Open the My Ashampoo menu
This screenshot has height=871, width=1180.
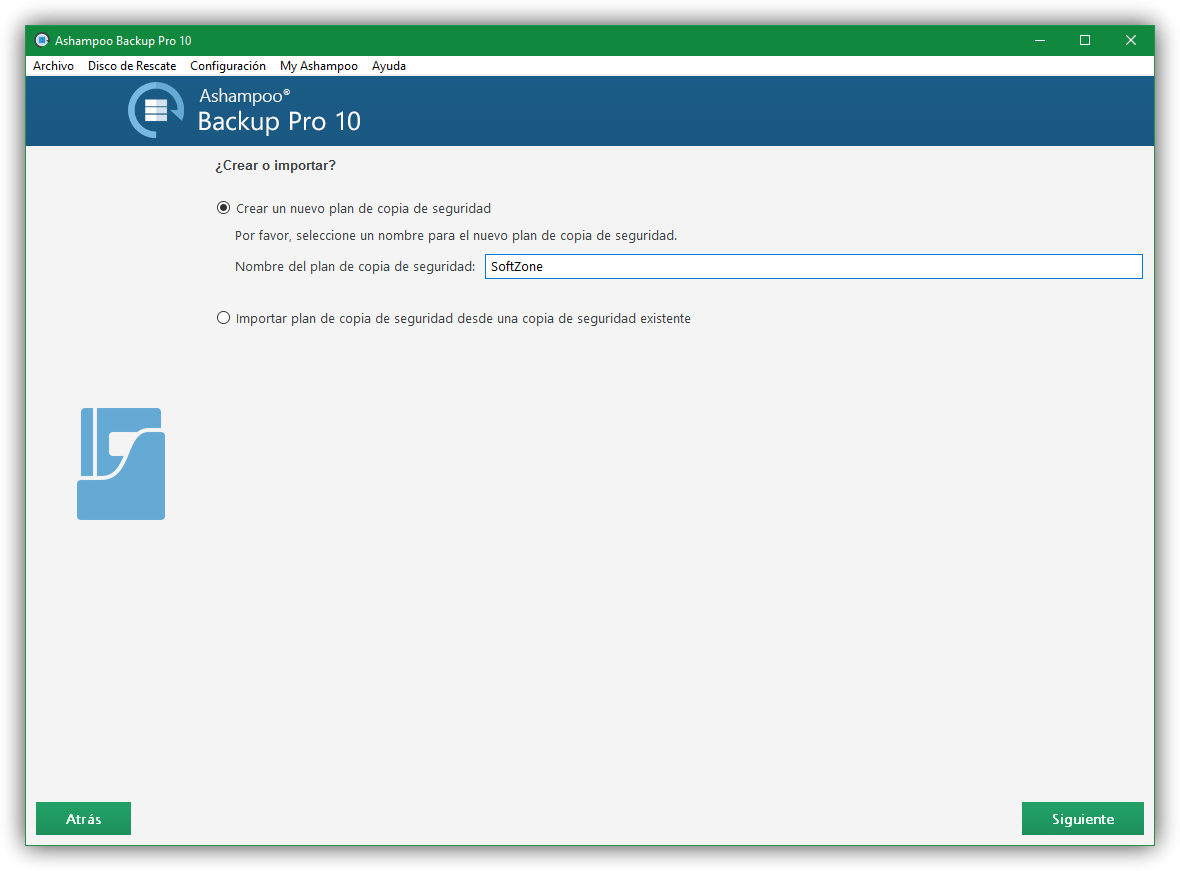point(319,66)
